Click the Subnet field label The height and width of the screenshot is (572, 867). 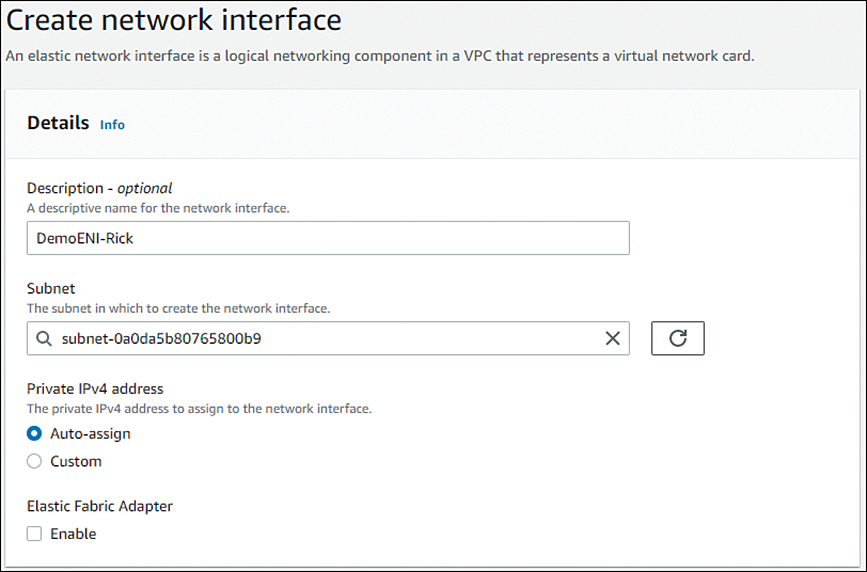coord(51,288)
